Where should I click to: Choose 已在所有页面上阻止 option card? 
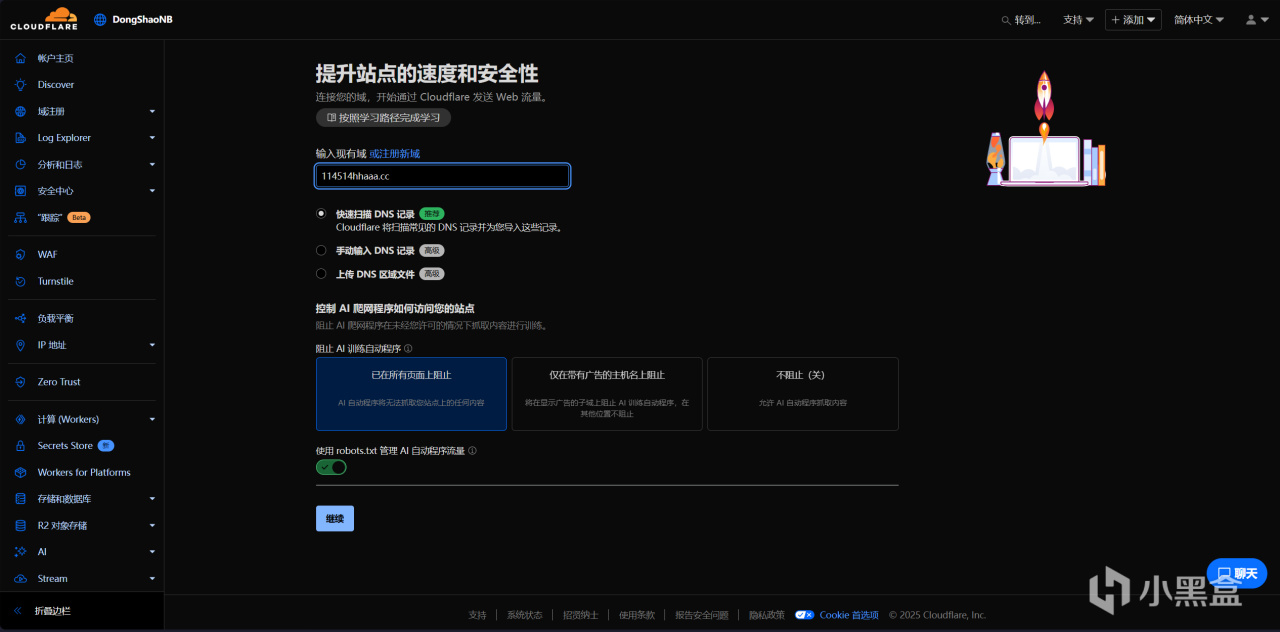pos(411,394)
